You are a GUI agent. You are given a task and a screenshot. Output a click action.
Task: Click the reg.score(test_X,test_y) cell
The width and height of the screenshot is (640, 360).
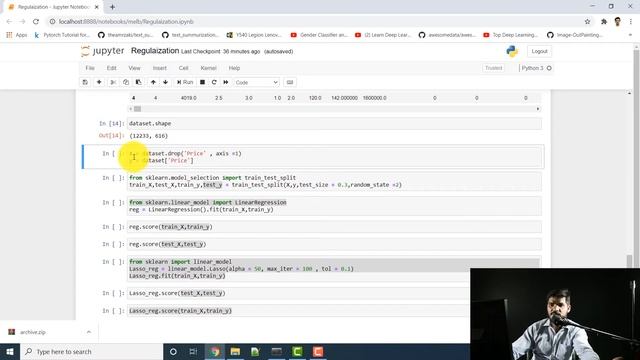click(334, 244)
